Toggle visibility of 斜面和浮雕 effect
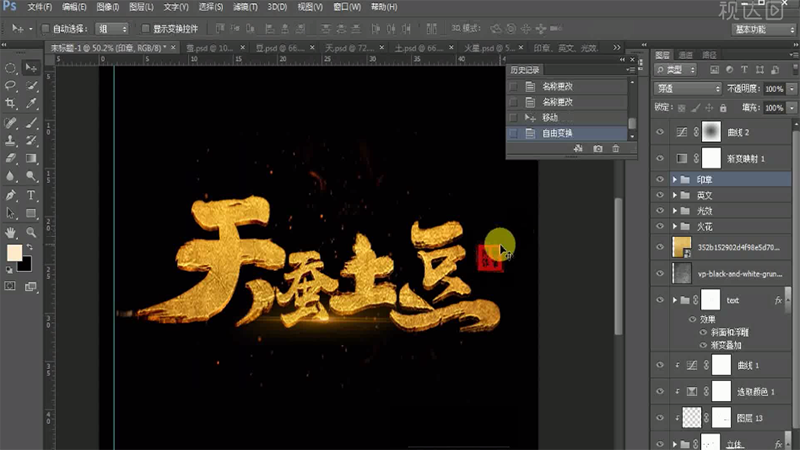The width and height of the screenshot is (800, 450). 703,332
